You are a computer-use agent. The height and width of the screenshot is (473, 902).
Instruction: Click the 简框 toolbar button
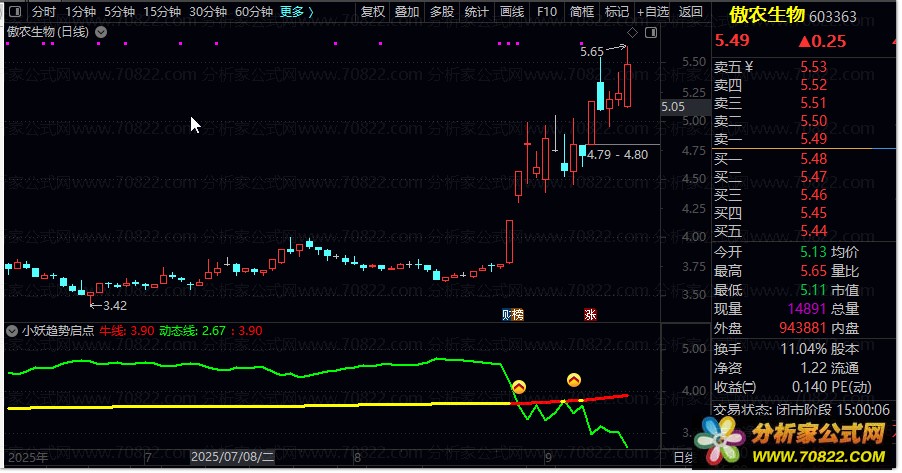coord(582,12)
